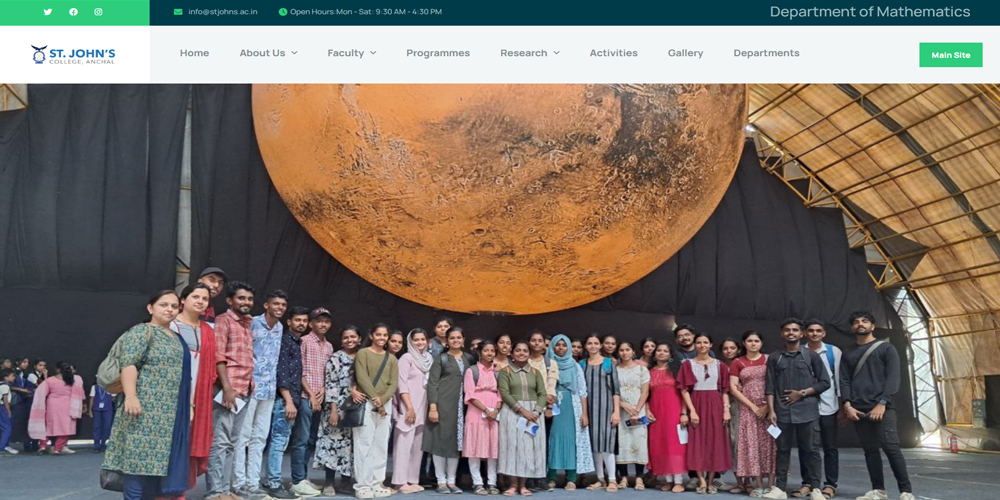Expand the Research dropdown chevron
1000x500 pixels.
pyautogui.click(x=556, y=53)
